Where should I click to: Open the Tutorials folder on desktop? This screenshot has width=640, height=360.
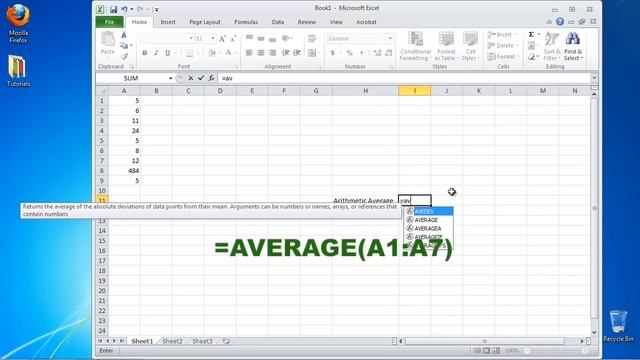(18, 71)
